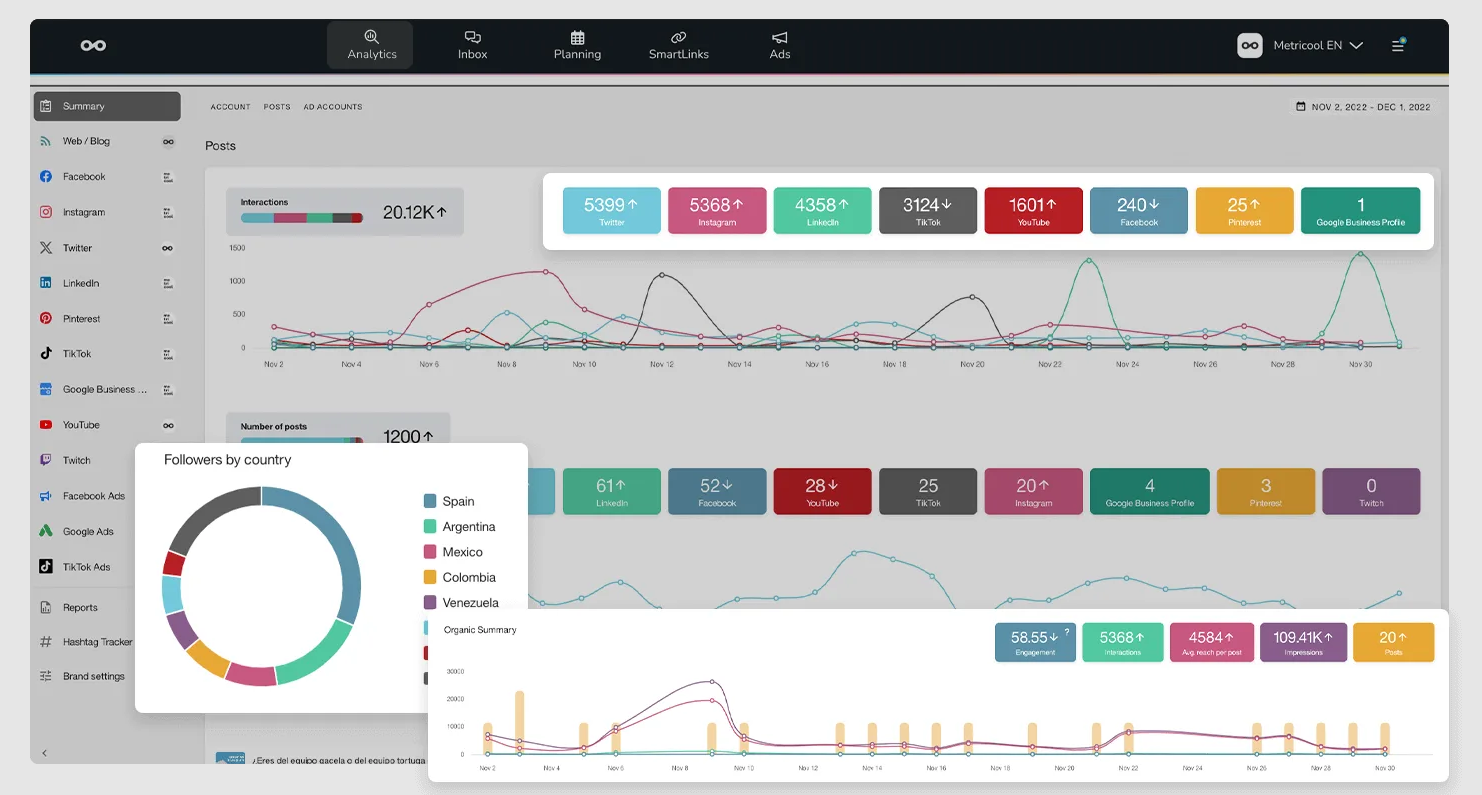Click the TikTok icon in sidebar
The width and height of the screenshot is (1482, 795).
coord(46,353)
